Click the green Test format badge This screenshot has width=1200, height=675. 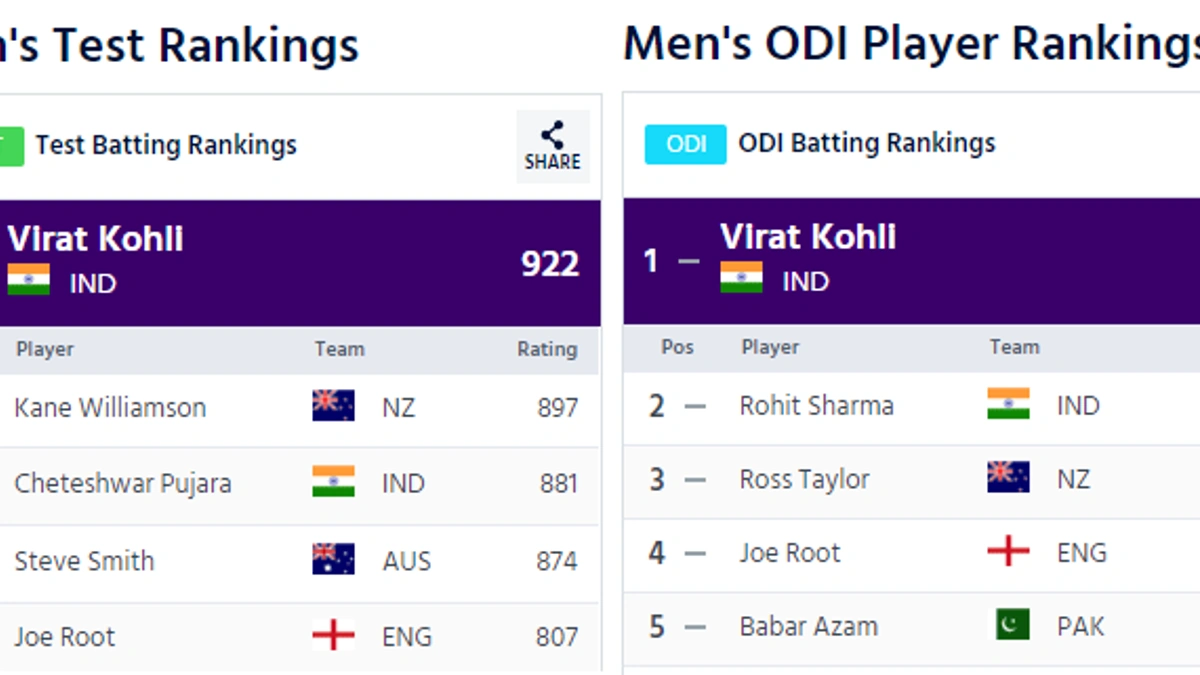click(11, 146)
